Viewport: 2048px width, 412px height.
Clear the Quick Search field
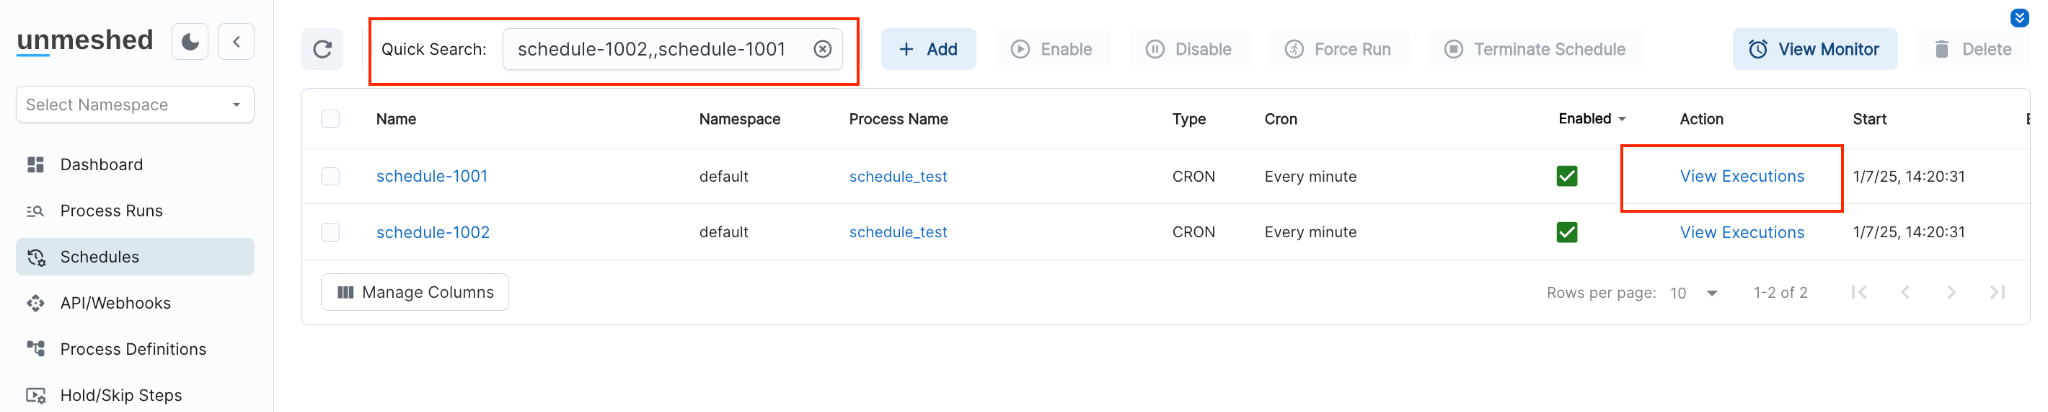tap(822, 49)
